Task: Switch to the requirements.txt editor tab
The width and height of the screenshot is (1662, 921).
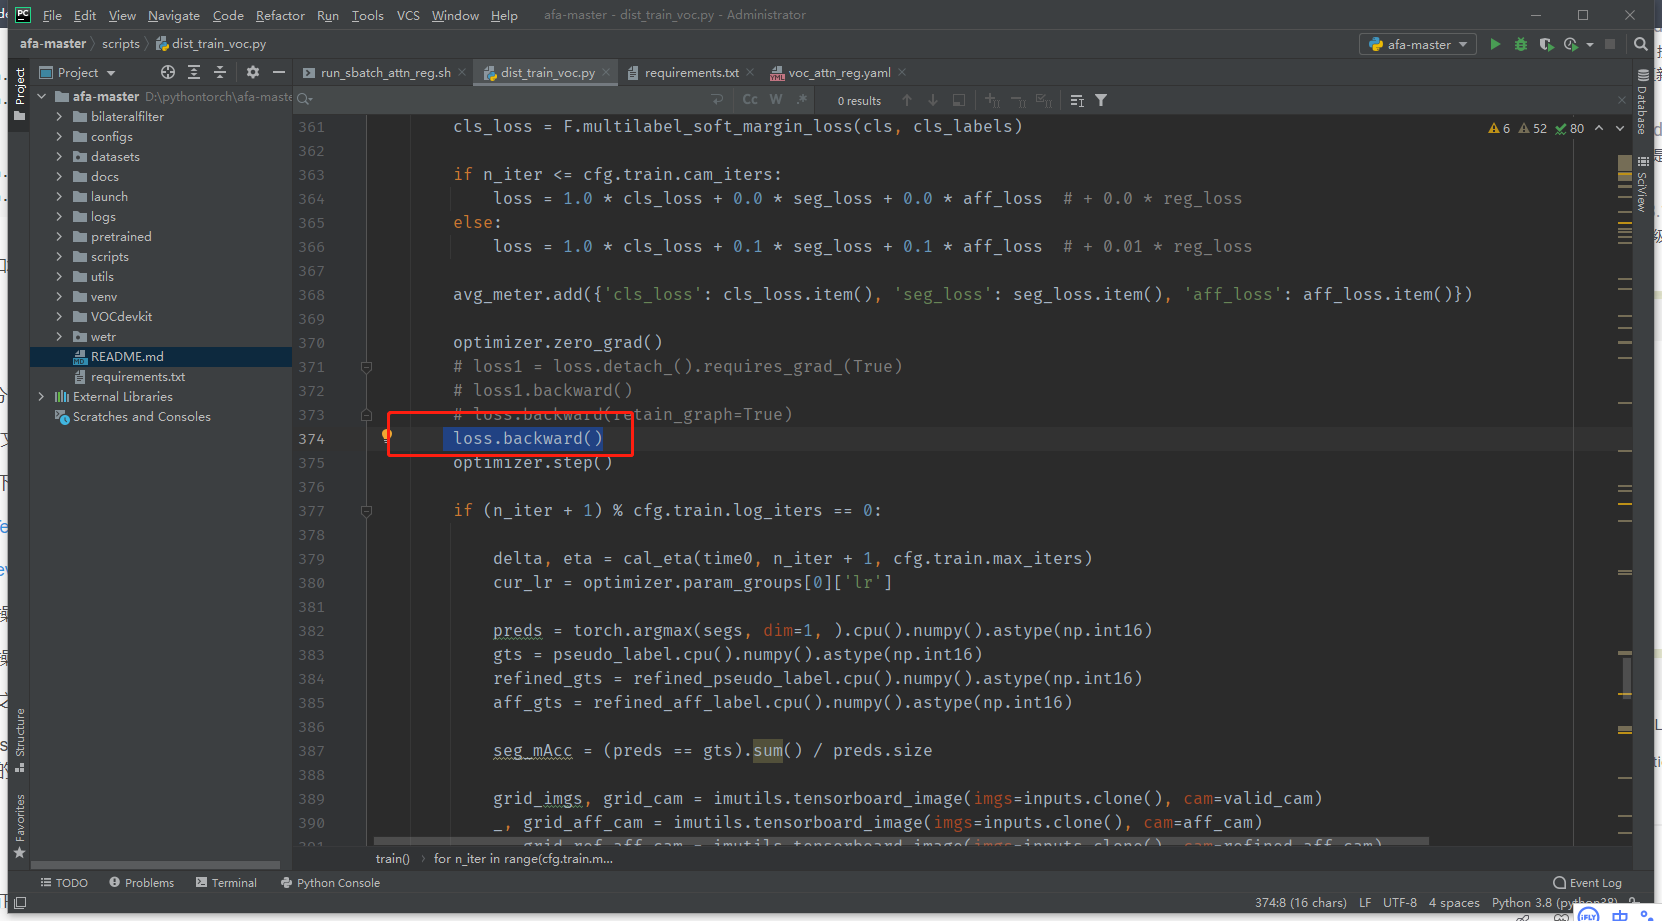Action: click(x=689, y=72)
